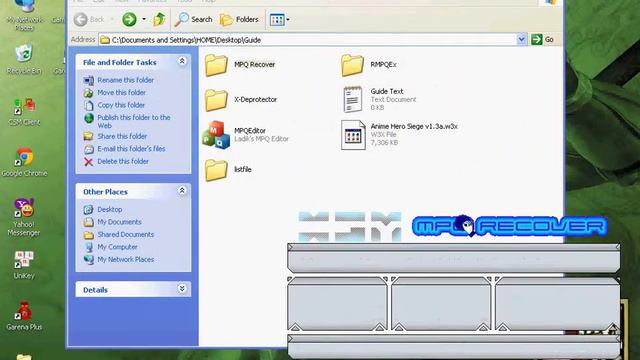Select the RMPQEx folder icon

pyautogui.click(x=352, y=64)
